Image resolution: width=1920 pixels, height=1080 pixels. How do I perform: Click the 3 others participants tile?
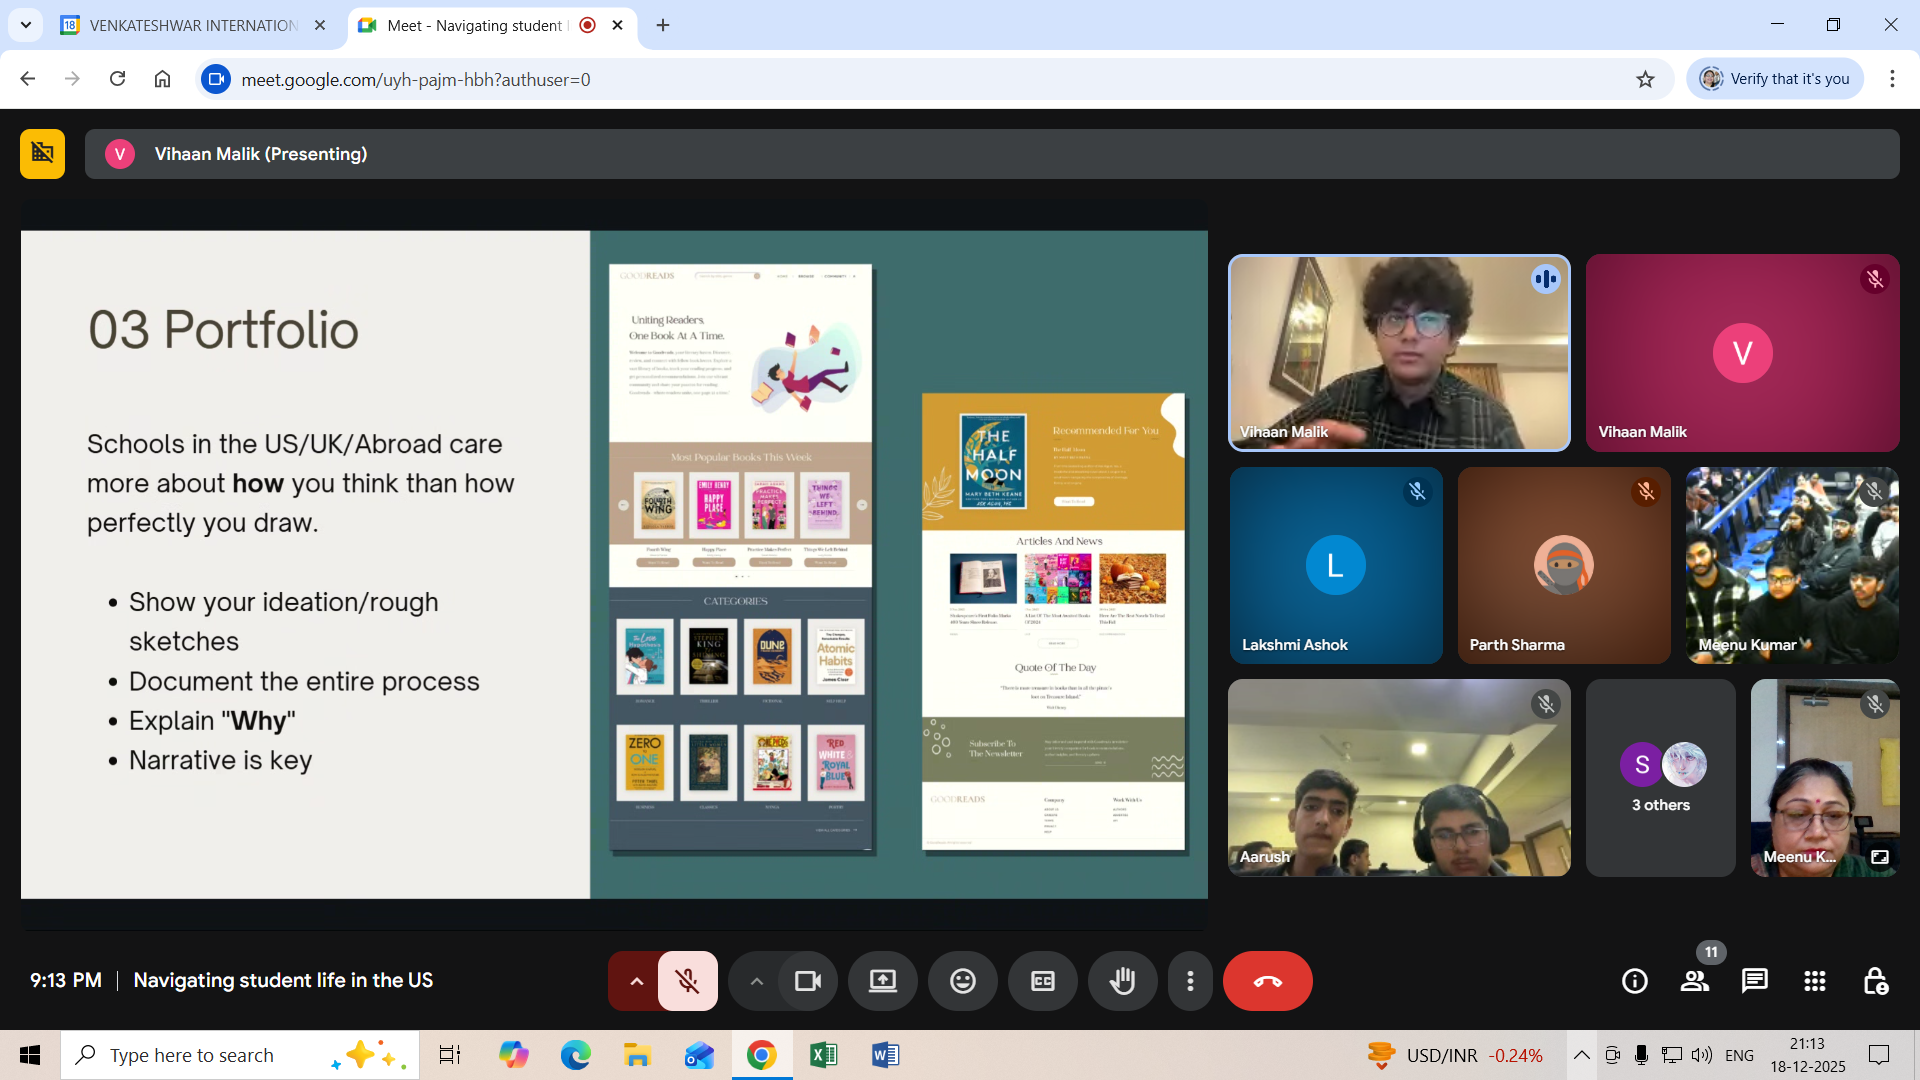click(x=1660, y=778)
